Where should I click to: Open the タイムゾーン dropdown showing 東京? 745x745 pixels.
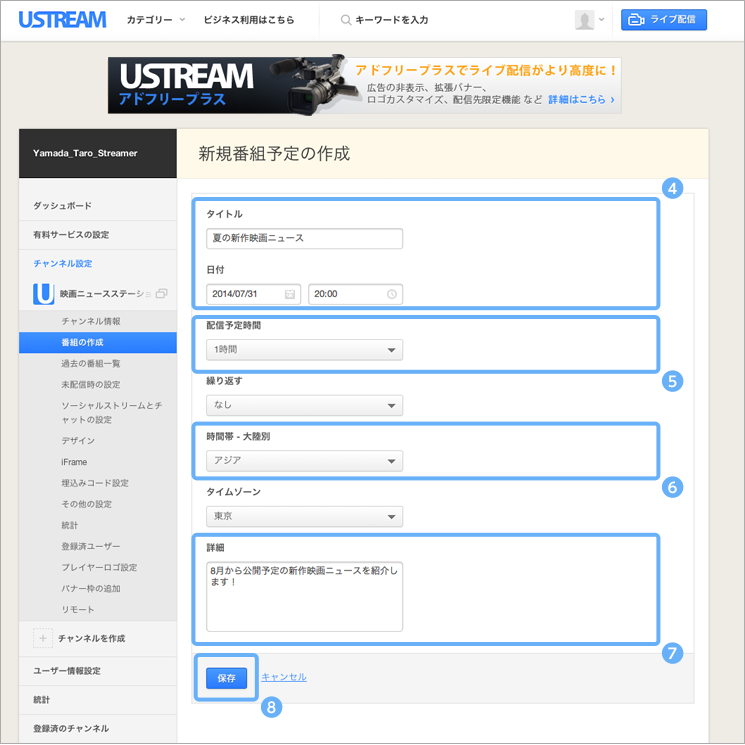click(305, 516)
